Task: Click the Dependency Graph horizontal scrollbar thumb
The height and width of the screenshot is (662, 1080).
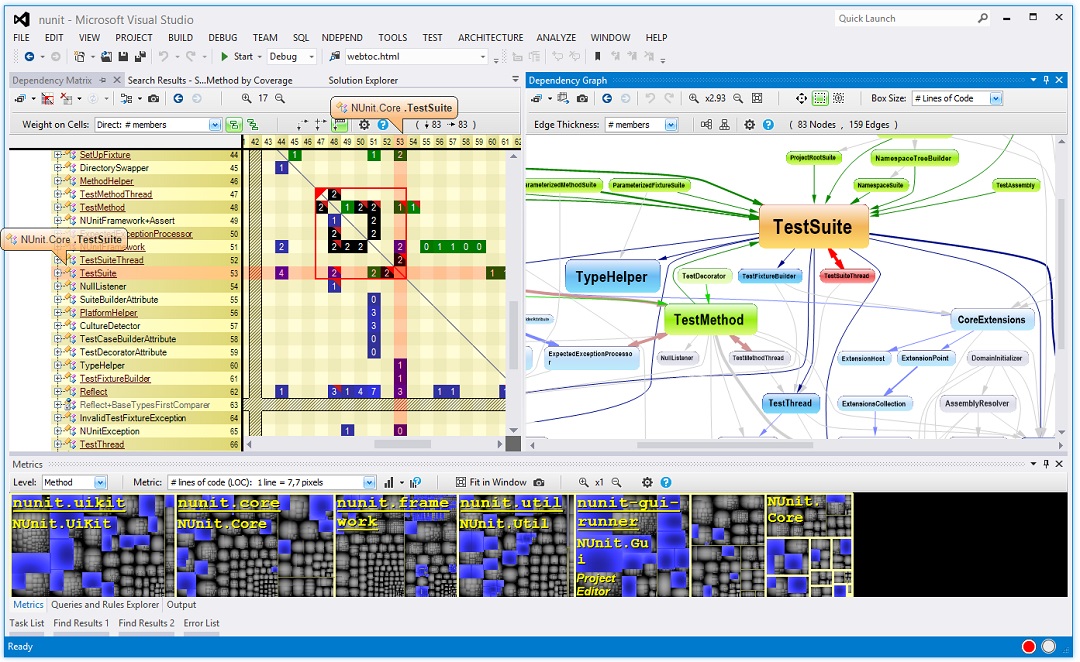Action: click(725, 445)
